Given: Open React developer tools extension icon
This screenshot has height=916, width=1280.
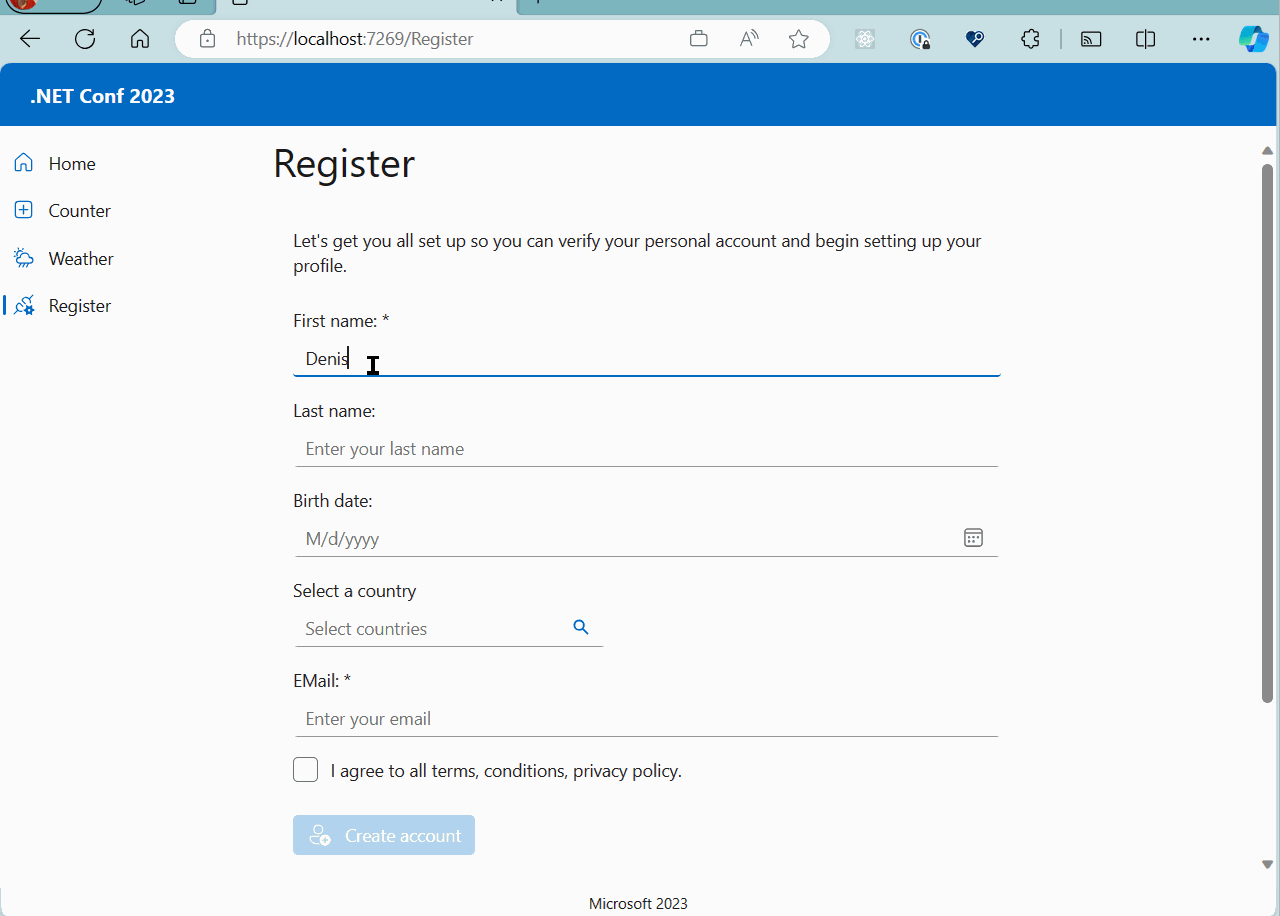Looking at the screenshot, I should click(866, 39).
